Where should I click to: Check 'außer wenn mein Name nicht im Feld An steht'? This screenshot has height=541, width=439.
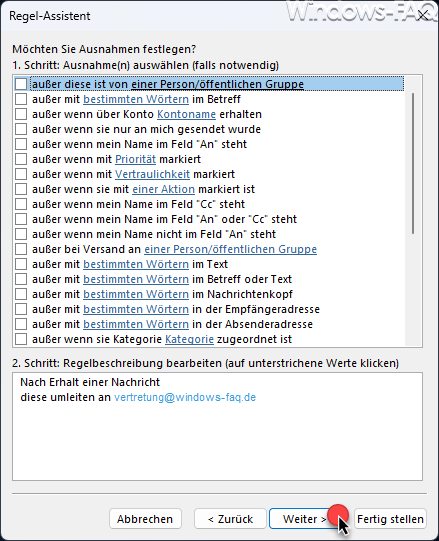21,234
